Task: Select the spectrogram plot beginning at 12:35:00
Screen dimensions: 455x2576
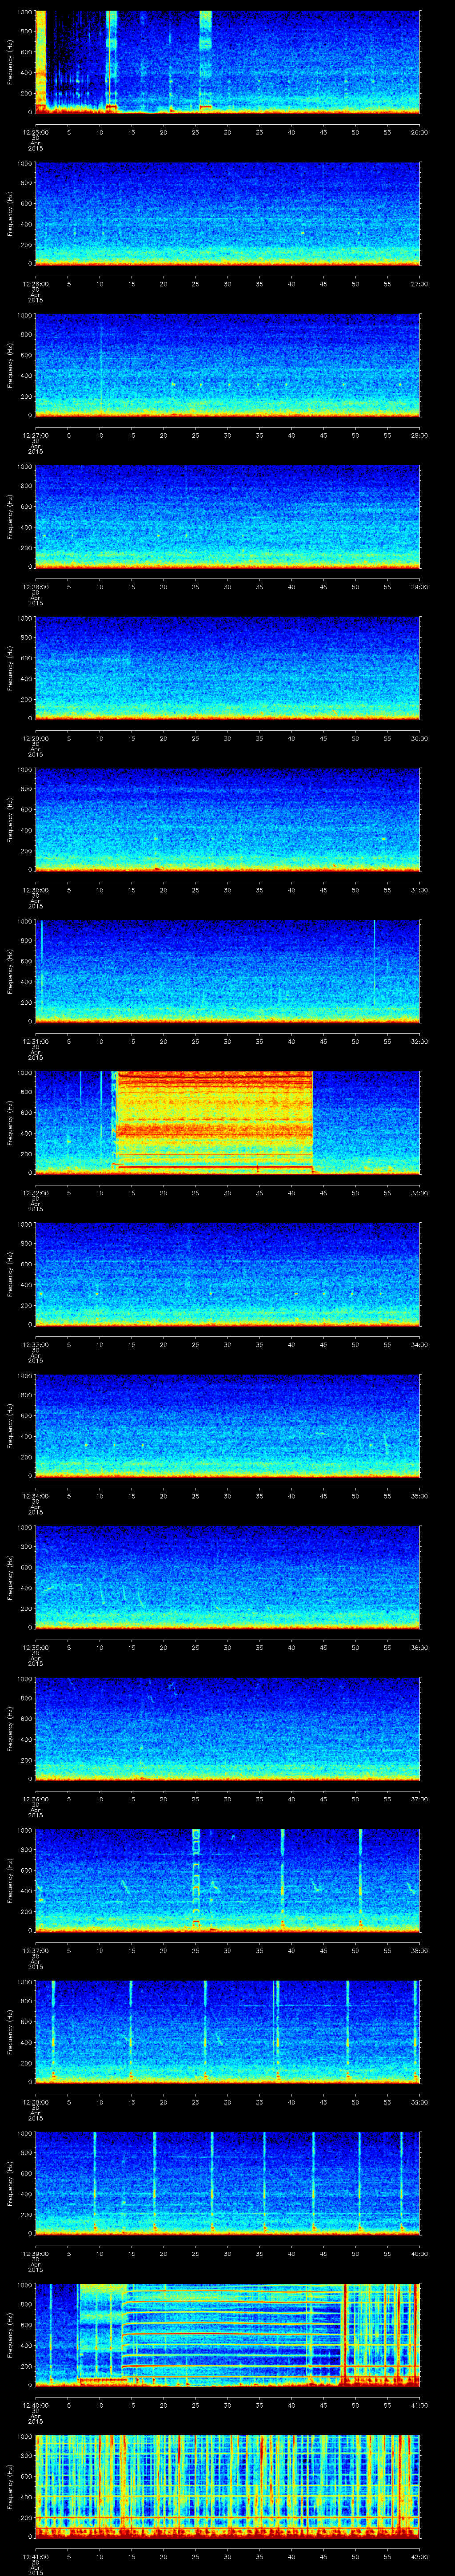Action: pyautogui.click(x=227, y=1577)
